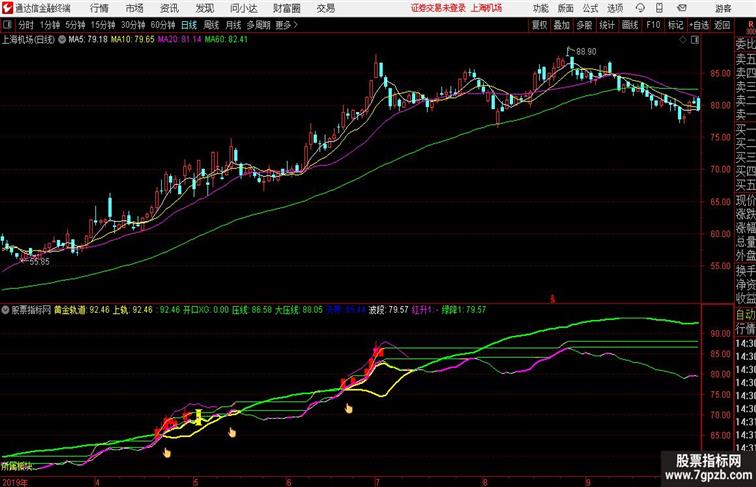The width and height of the screenshot is (756, 487).
Task: Open the 问小达 menu
Action: (243, 8)
